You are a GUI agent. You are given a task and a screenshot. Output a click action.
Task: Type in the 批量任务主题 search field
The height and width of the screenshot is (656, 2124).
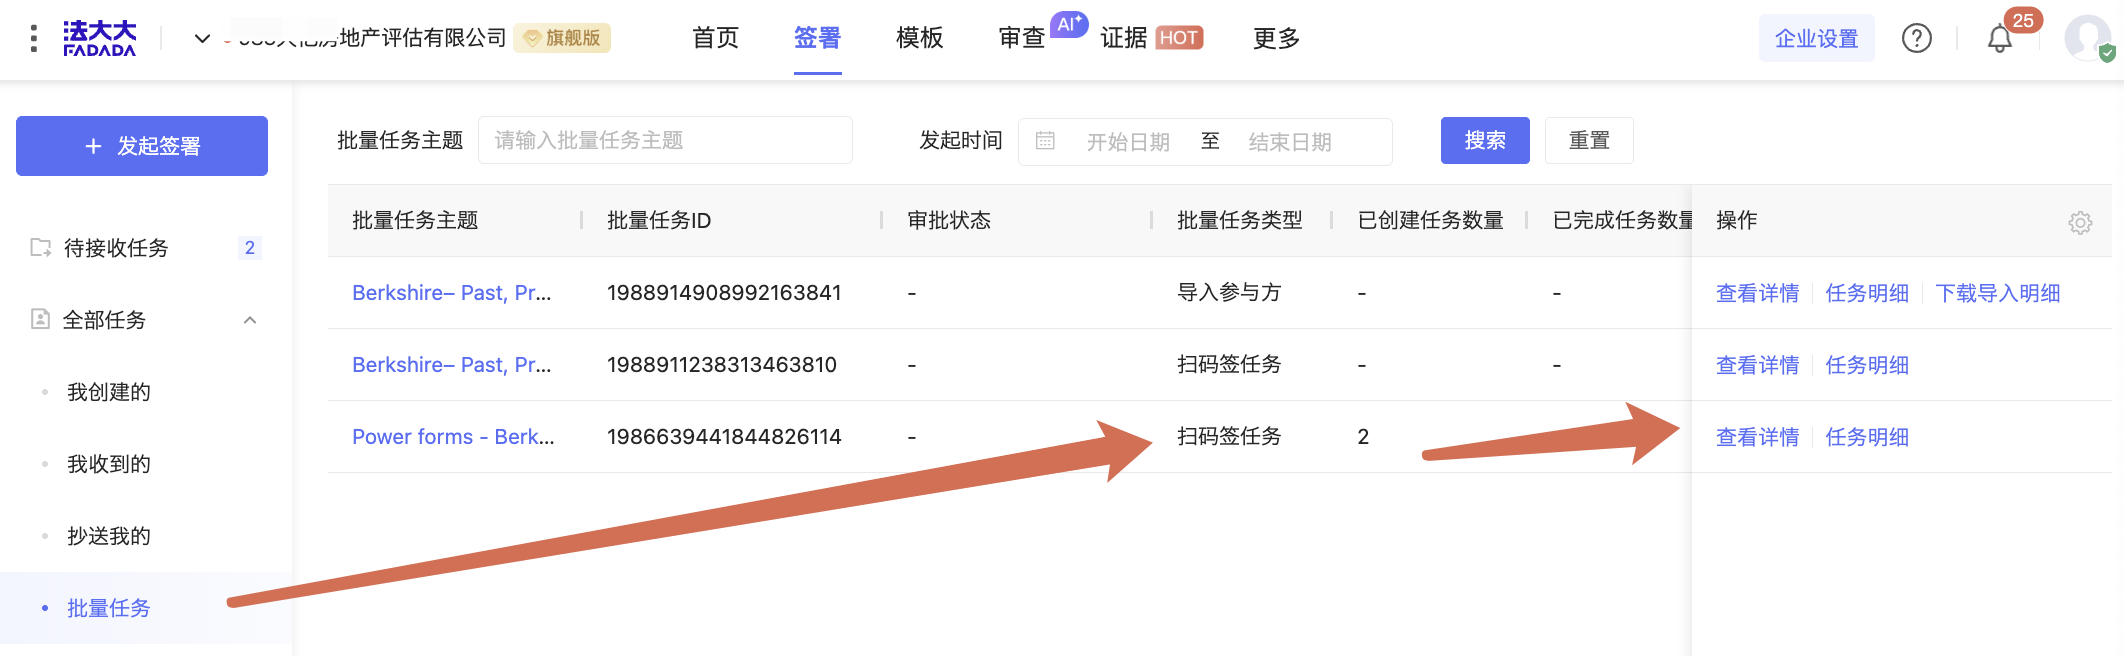(x=665, y=140)
